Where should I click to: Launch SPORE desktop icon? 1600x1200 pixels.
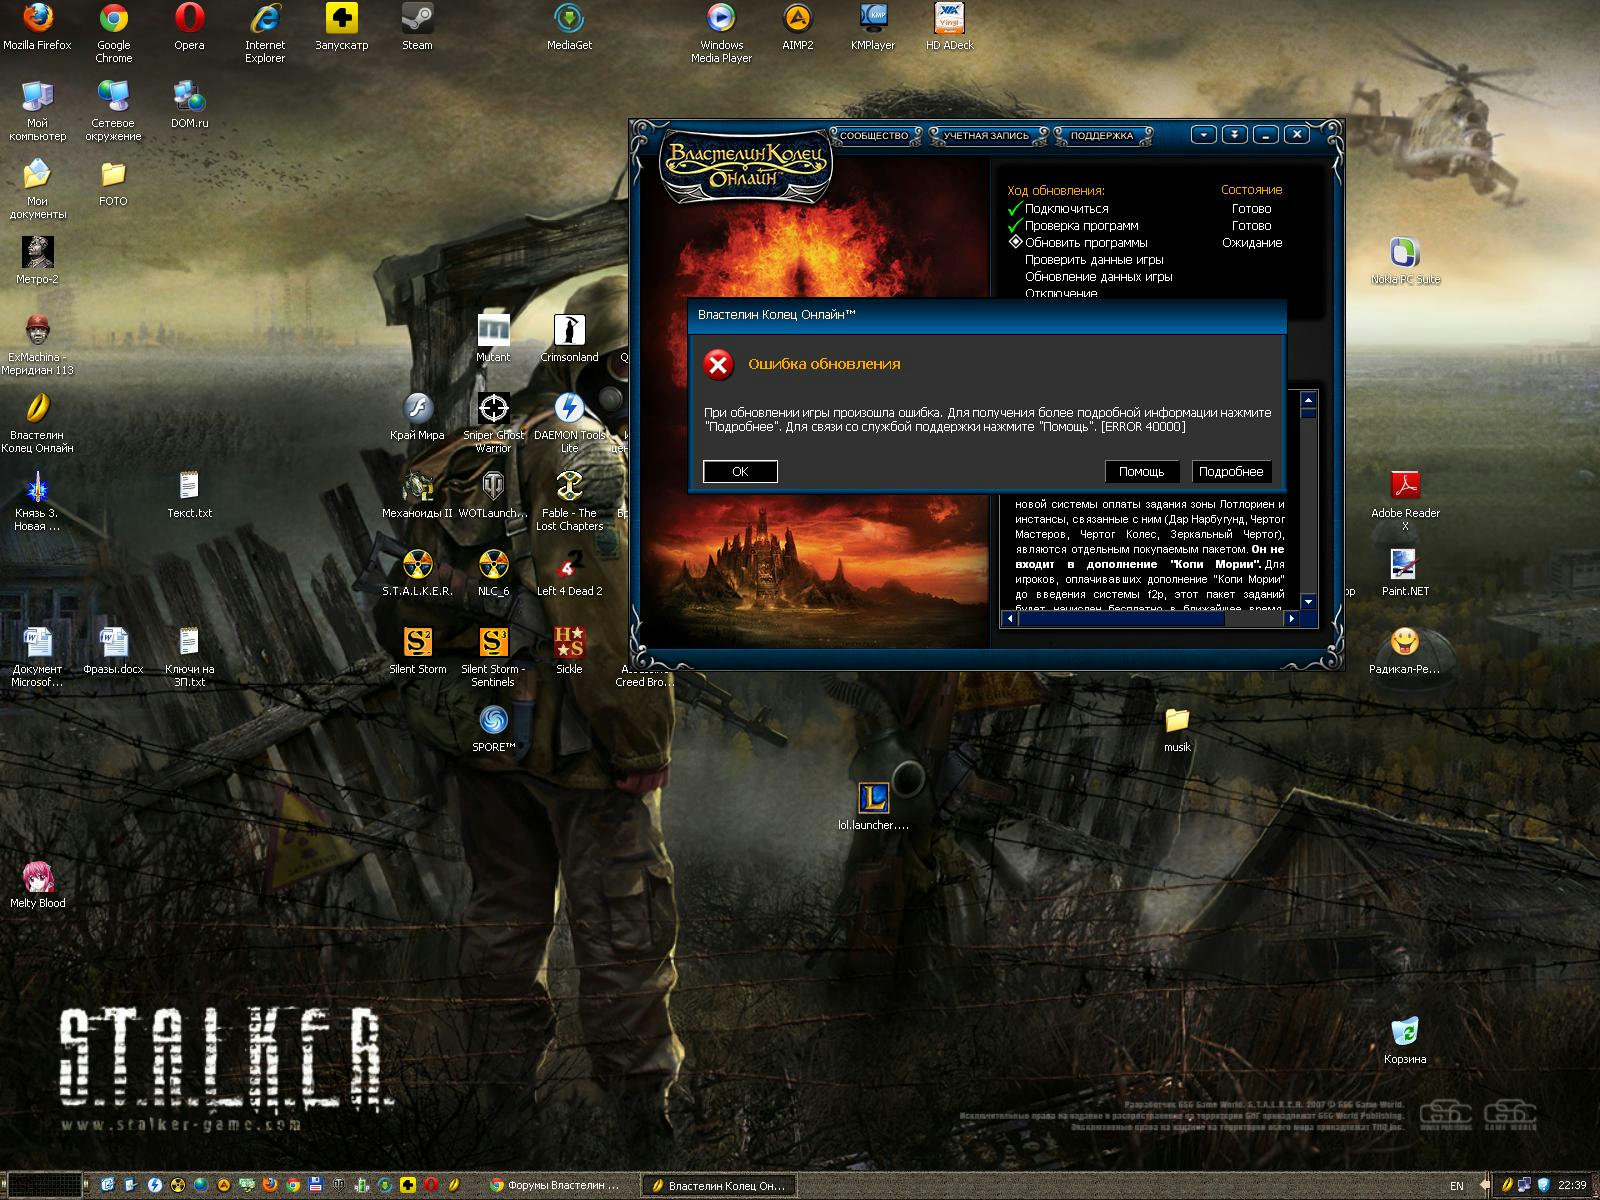[x=493, y=728]
